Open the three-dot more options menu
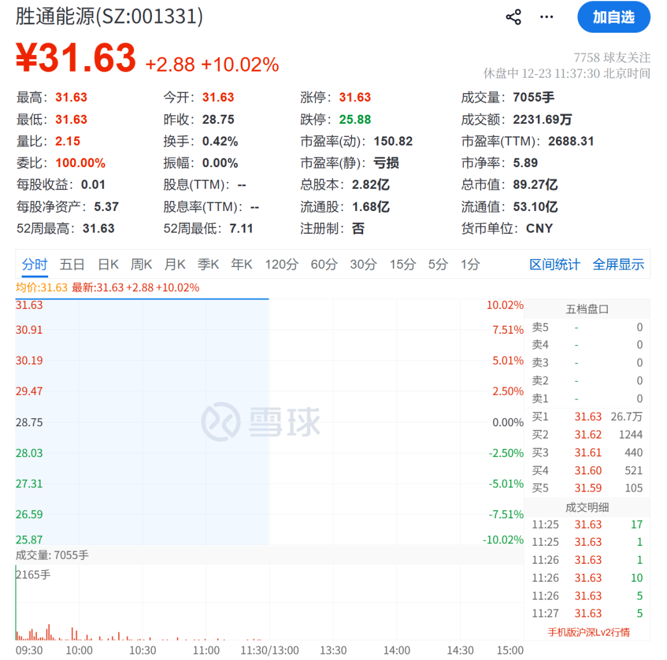The height and width of the screenshot is (660, 667). point(546,17)
